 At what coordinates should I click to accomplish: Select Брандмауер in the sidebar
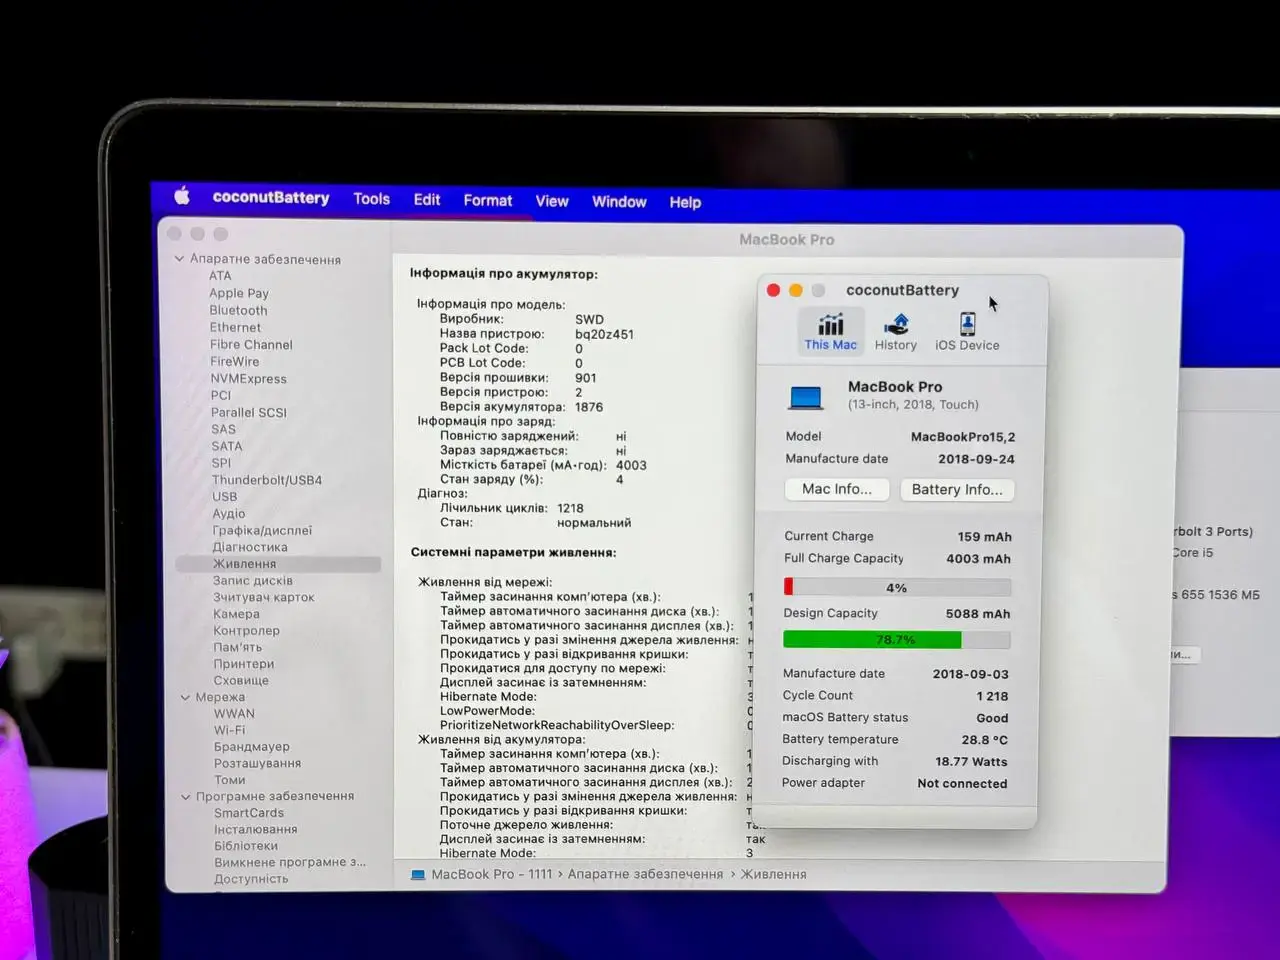(252, 747)
